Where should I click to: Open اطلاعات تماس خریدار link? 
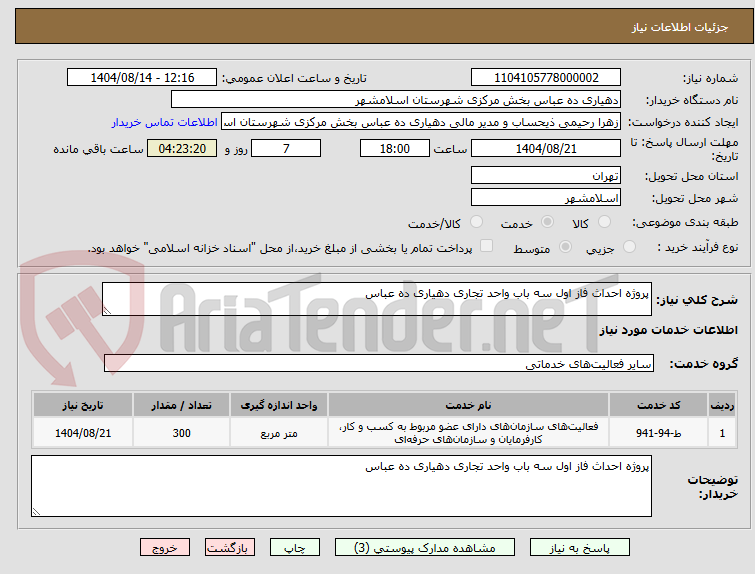165,122
